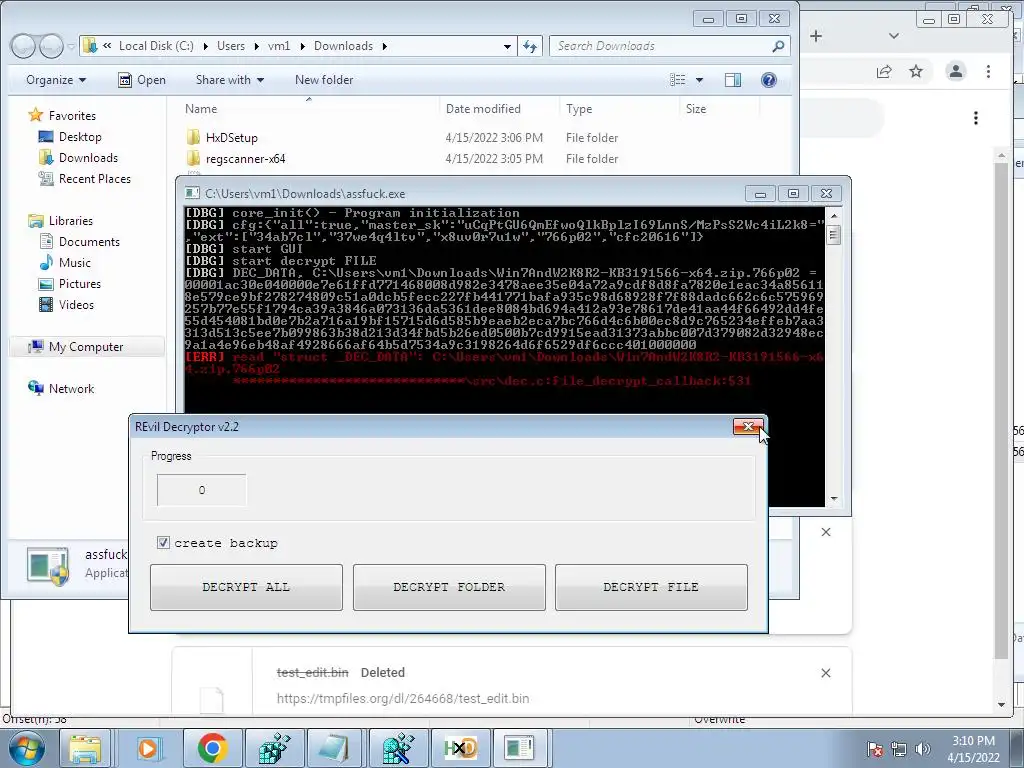Close the REvil Decryptor window

748,426
